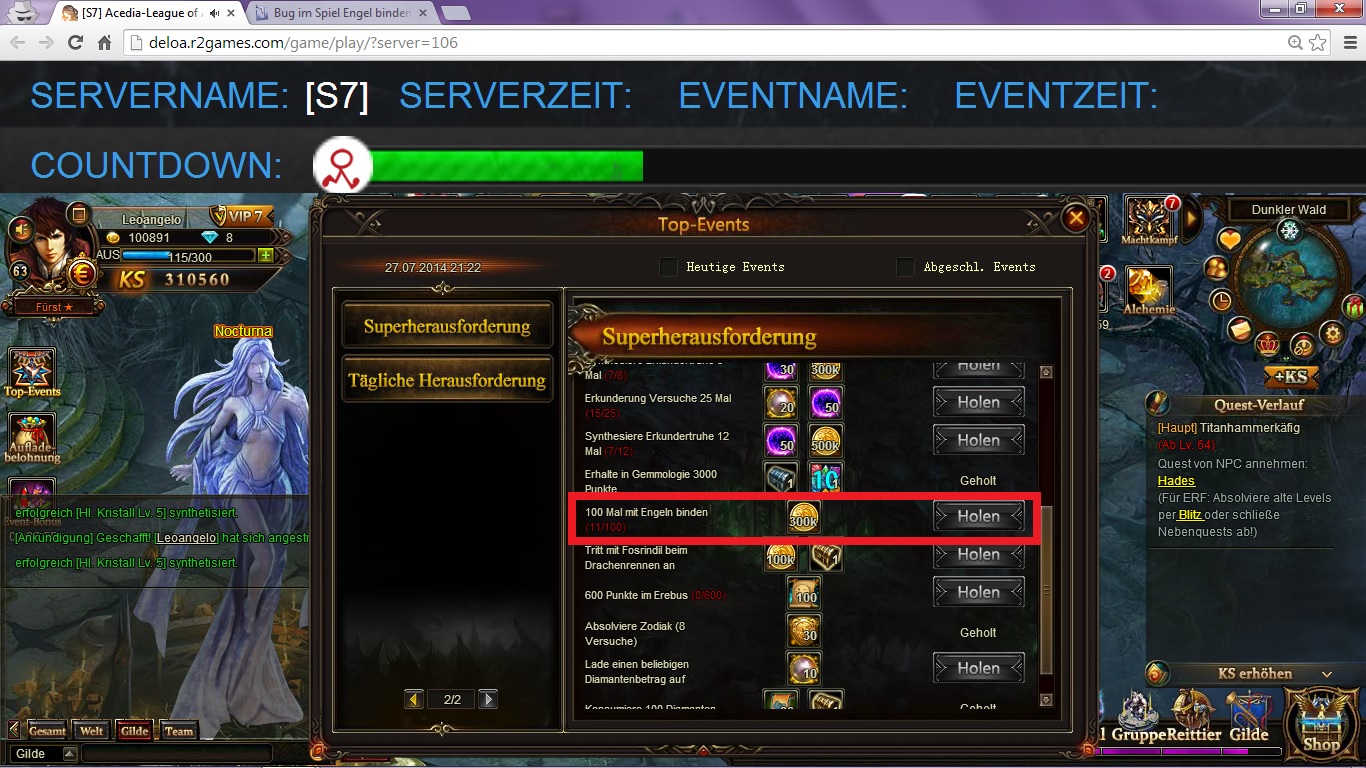The image size is (1366, 768).
Task: Click the mail envelope icon near minimap
Action: tap(1240, 328)
